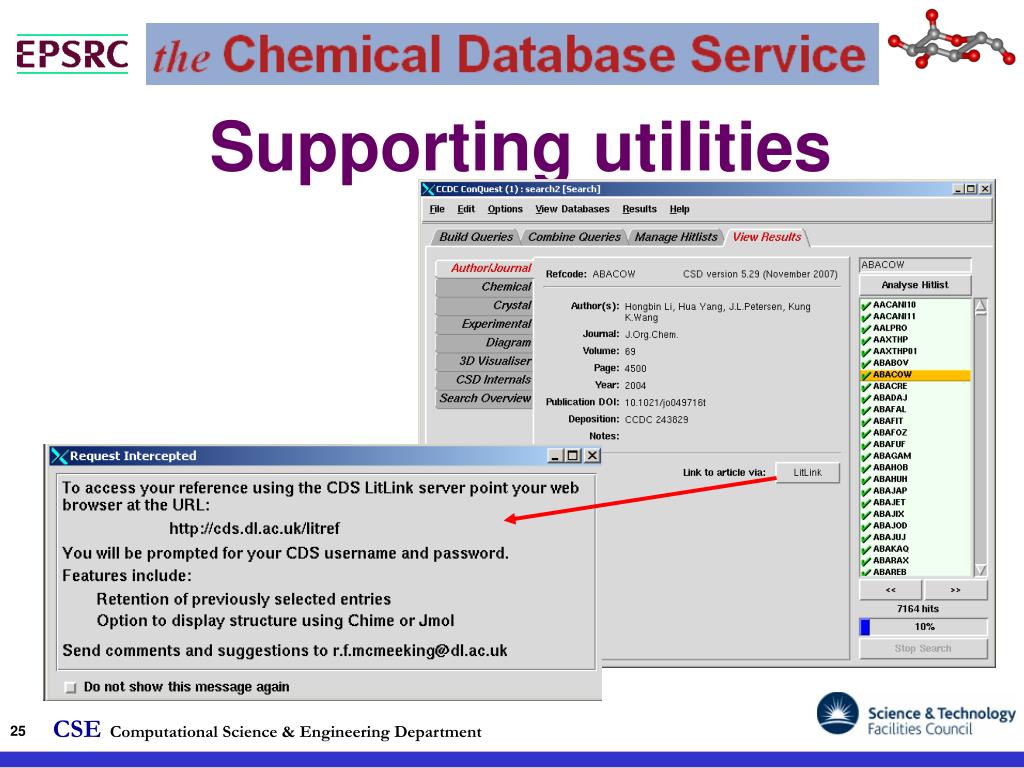Select ABAREB in the hitlist
Screen dimensions: 1024x768
890,572
